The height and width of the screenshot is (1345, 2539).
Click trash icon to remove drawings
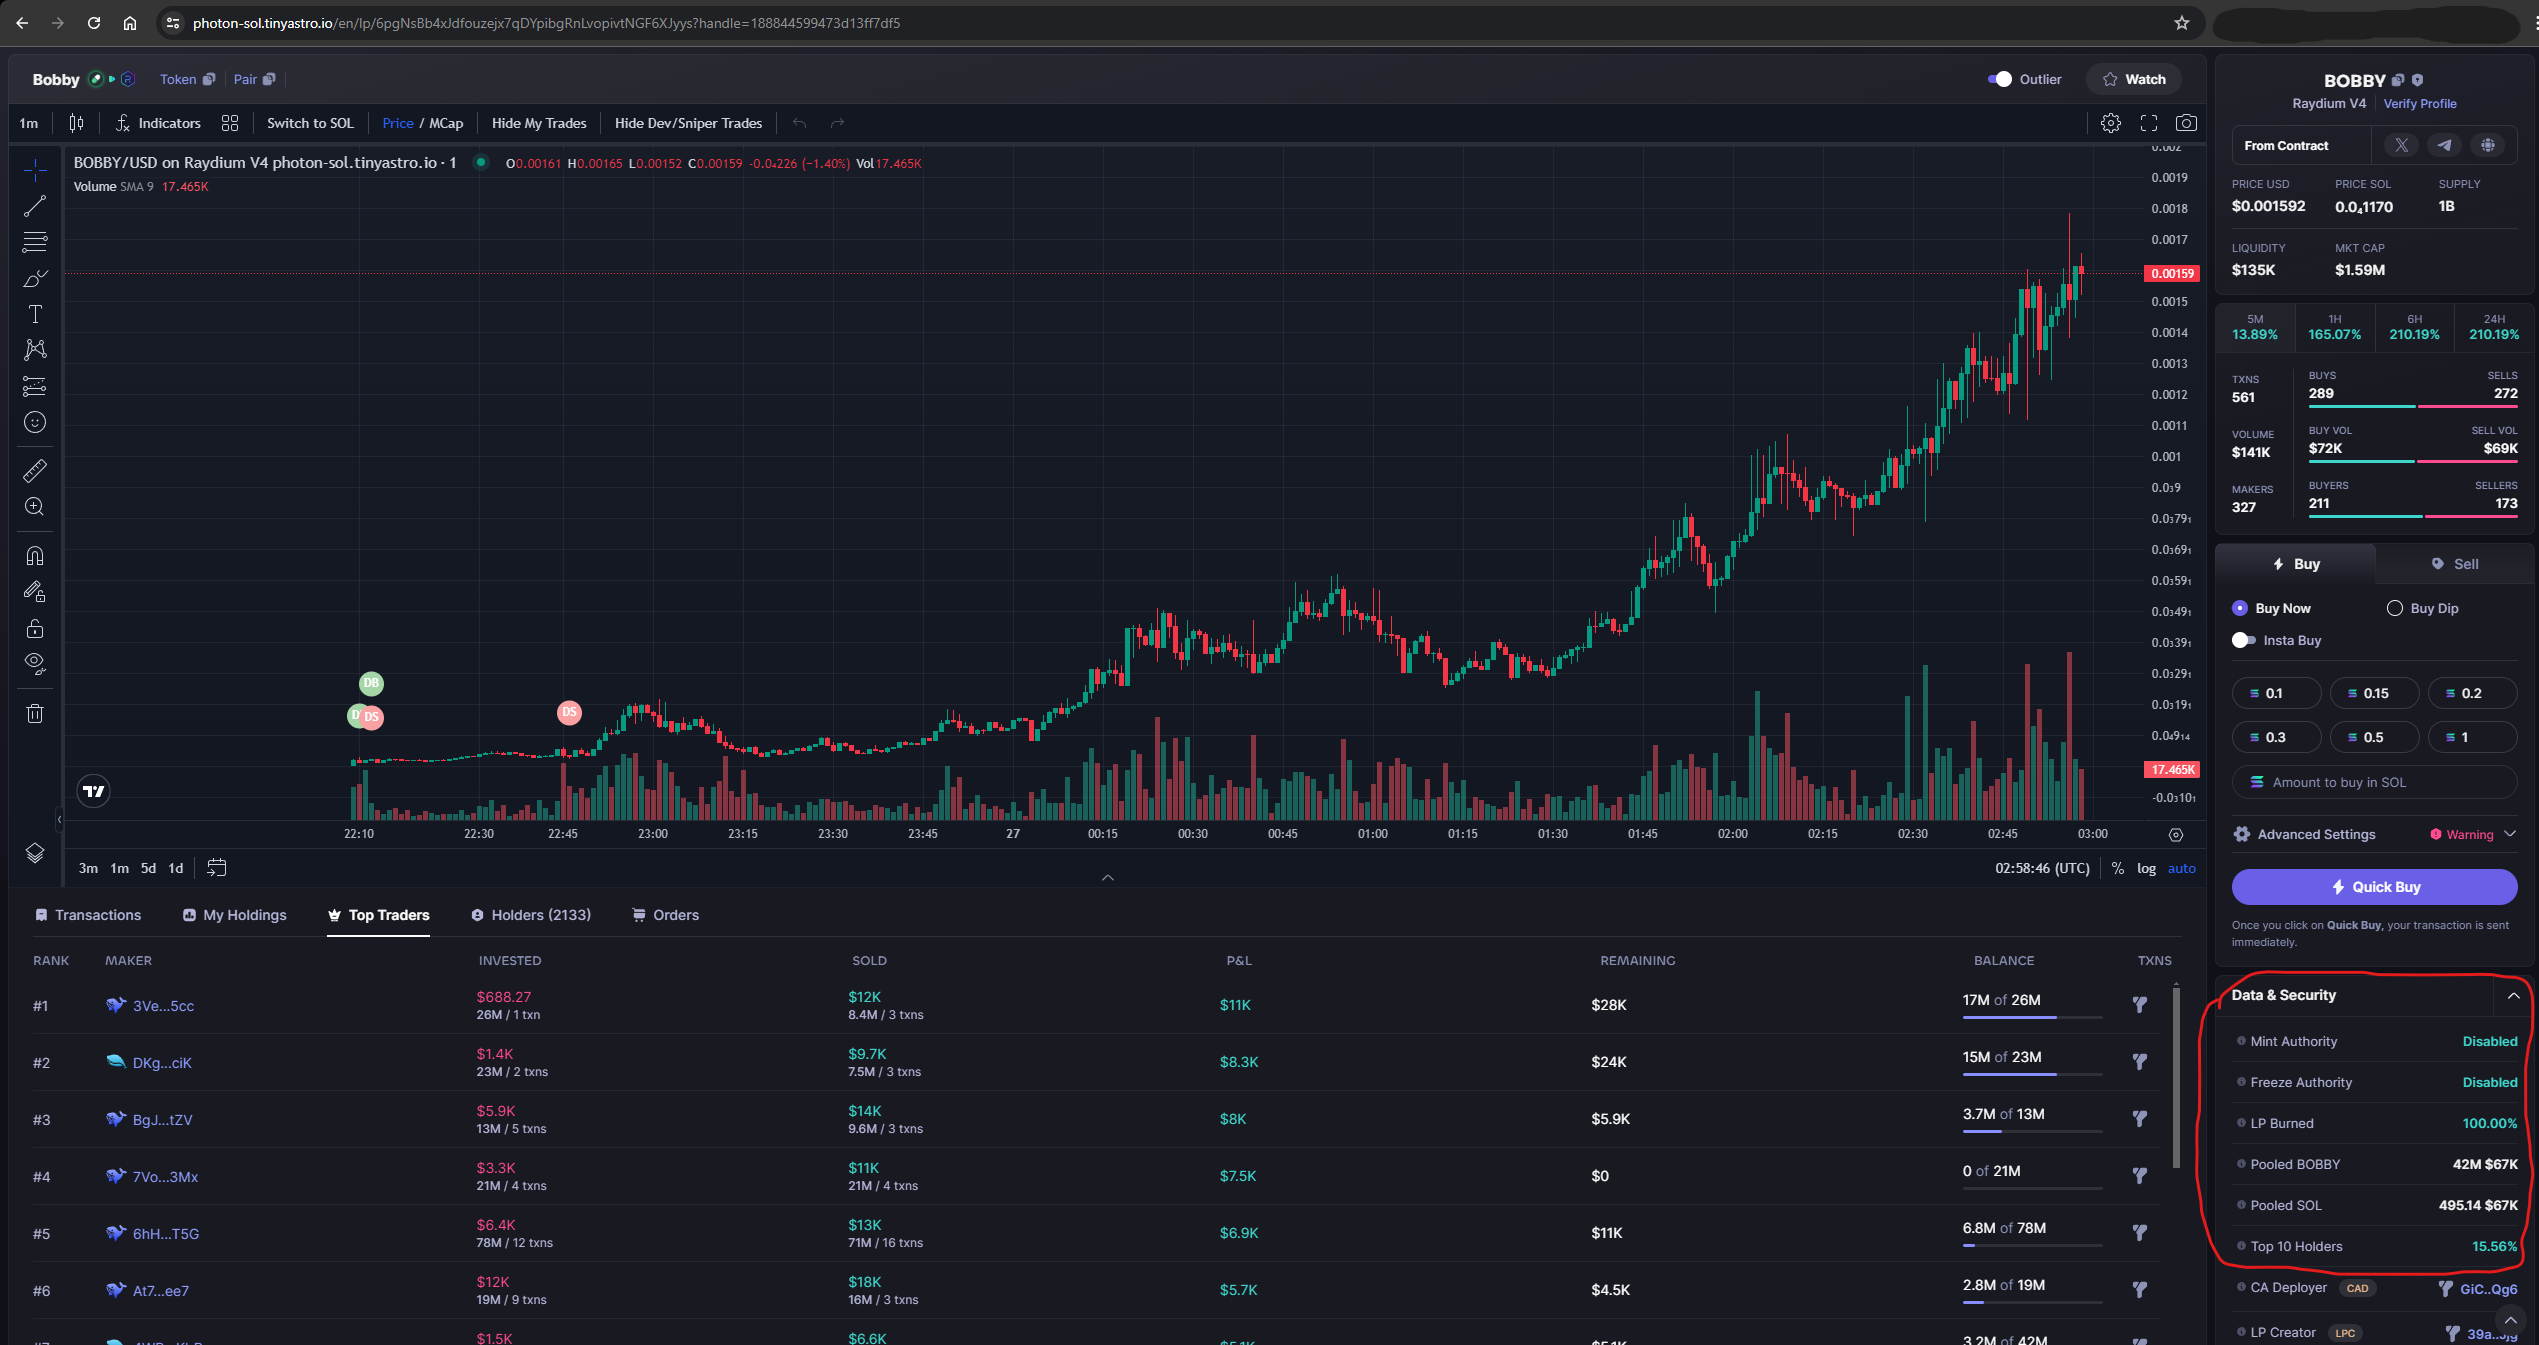click(x=35, y=713)
